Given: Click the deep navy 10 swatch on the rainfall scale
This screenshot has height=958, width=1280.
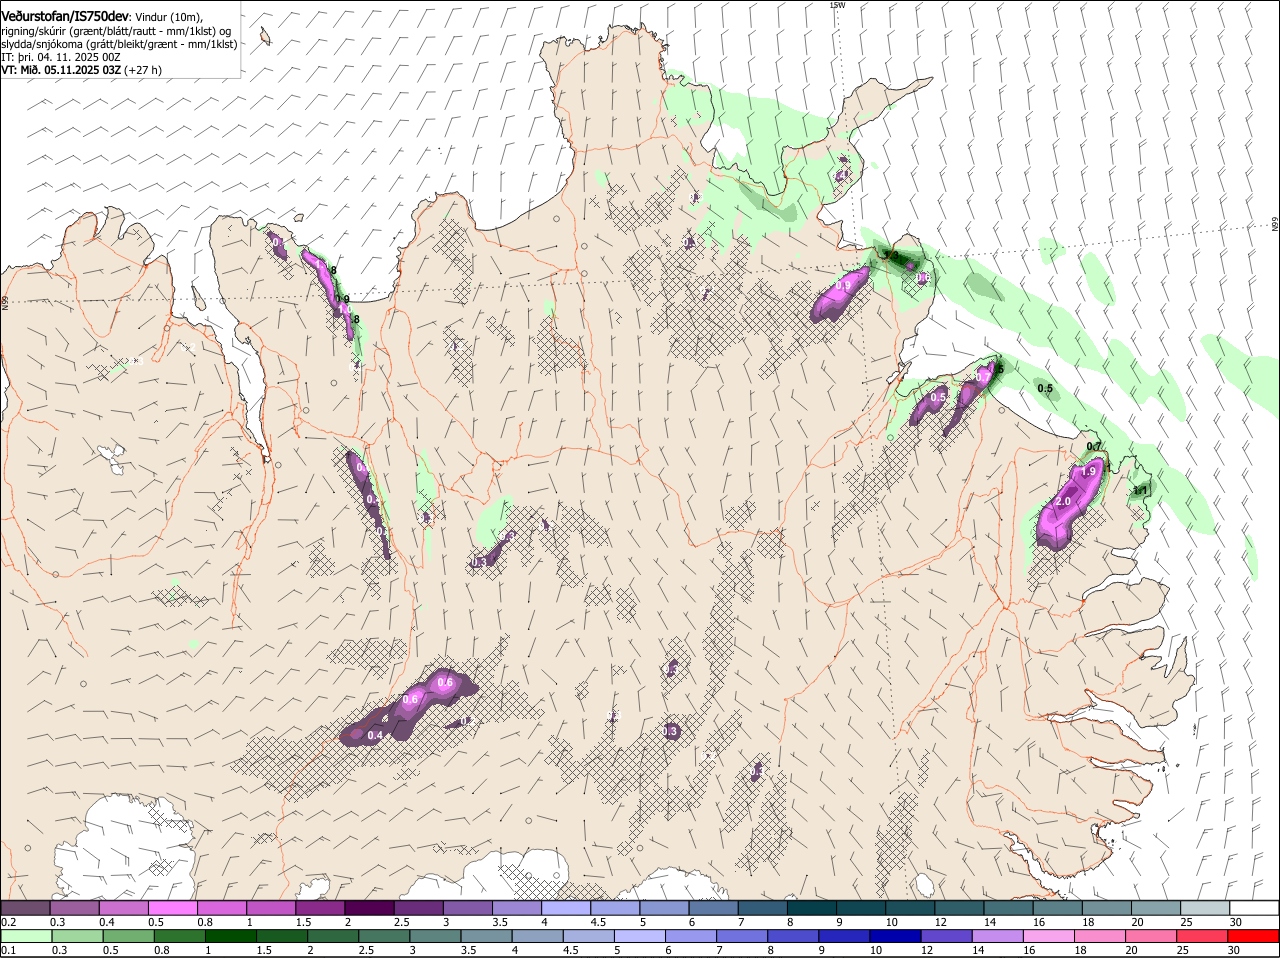Looking at the screenshot, I should point(894,936).
